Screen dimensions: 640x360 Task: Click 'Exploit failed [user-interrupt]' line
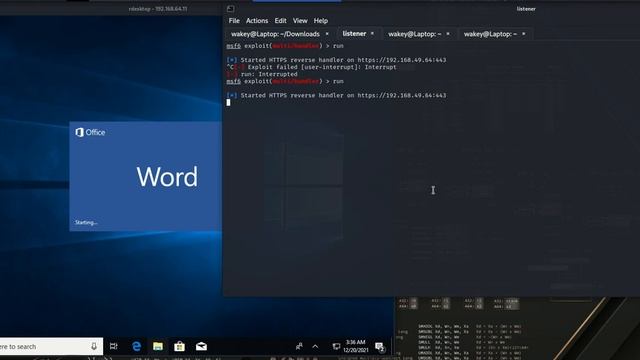click(311, 67)
